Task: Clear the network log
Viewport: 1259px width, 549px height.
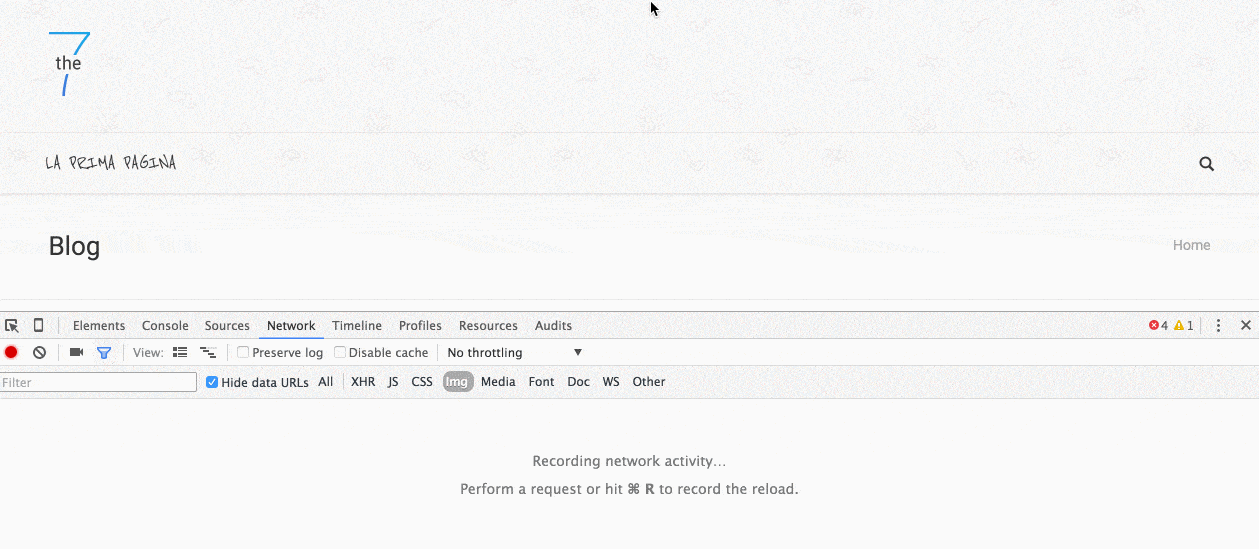Action: tap(40, 353)
